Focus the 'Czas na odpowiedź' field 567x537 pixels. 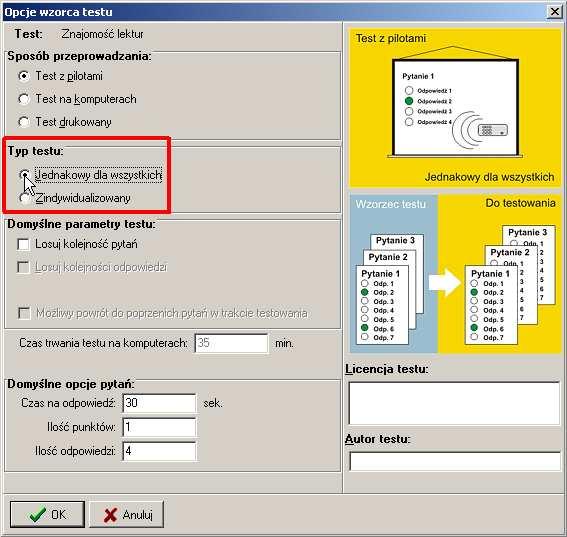click(x=159, y=403)
